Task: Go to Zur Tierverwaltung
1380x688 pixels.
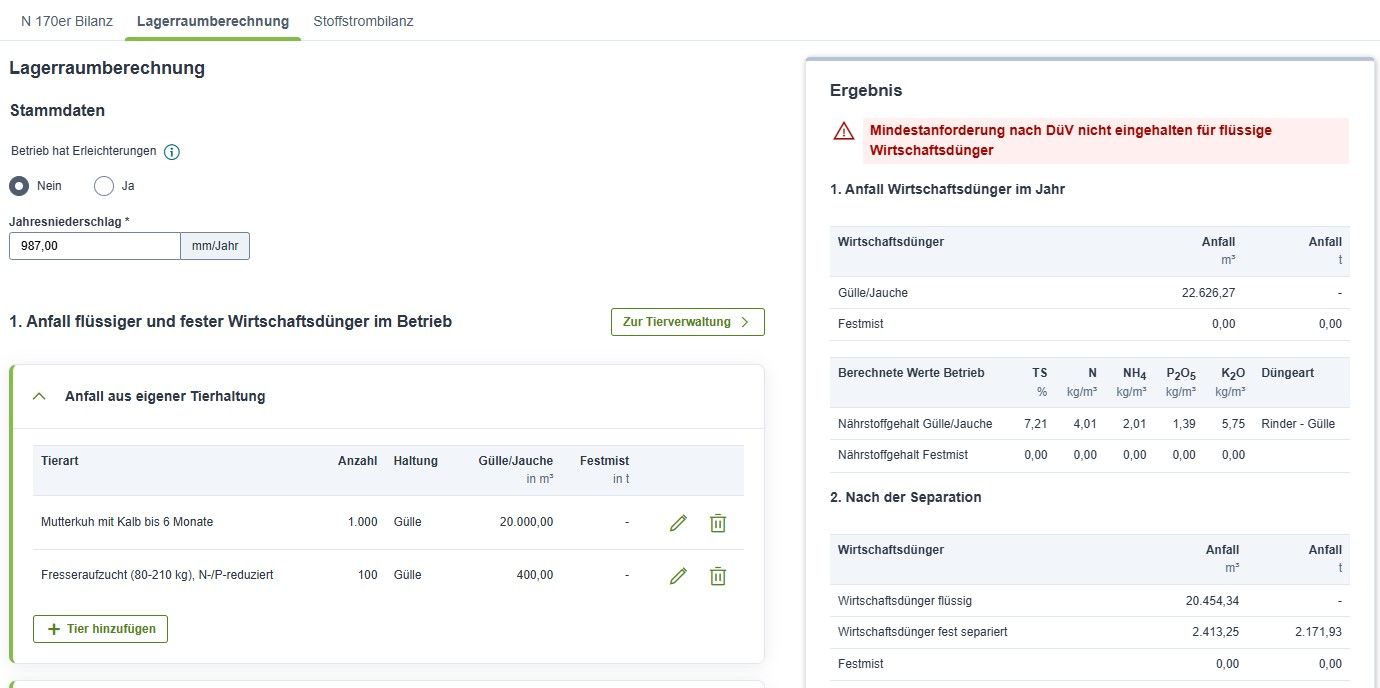Action: [x=687, y=322]
